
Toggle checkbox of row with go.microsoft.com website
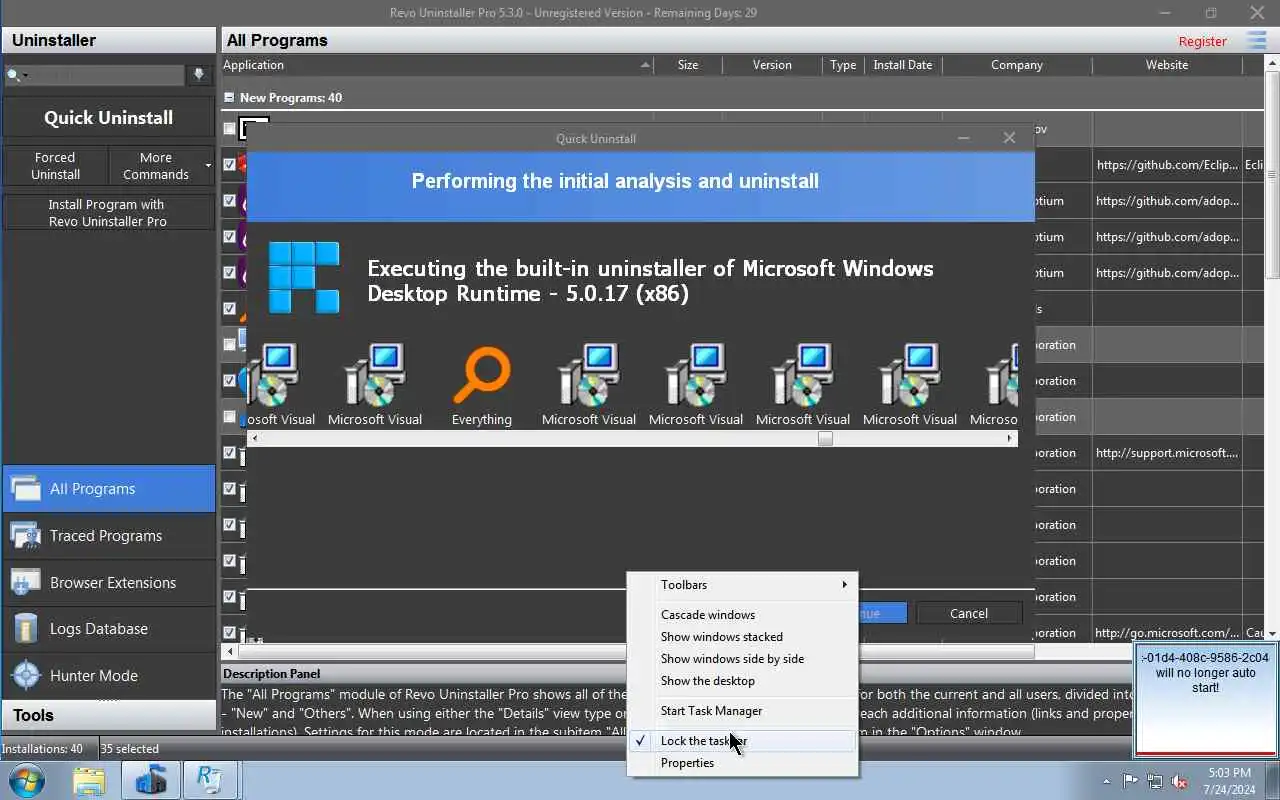[x=230, y=633]
